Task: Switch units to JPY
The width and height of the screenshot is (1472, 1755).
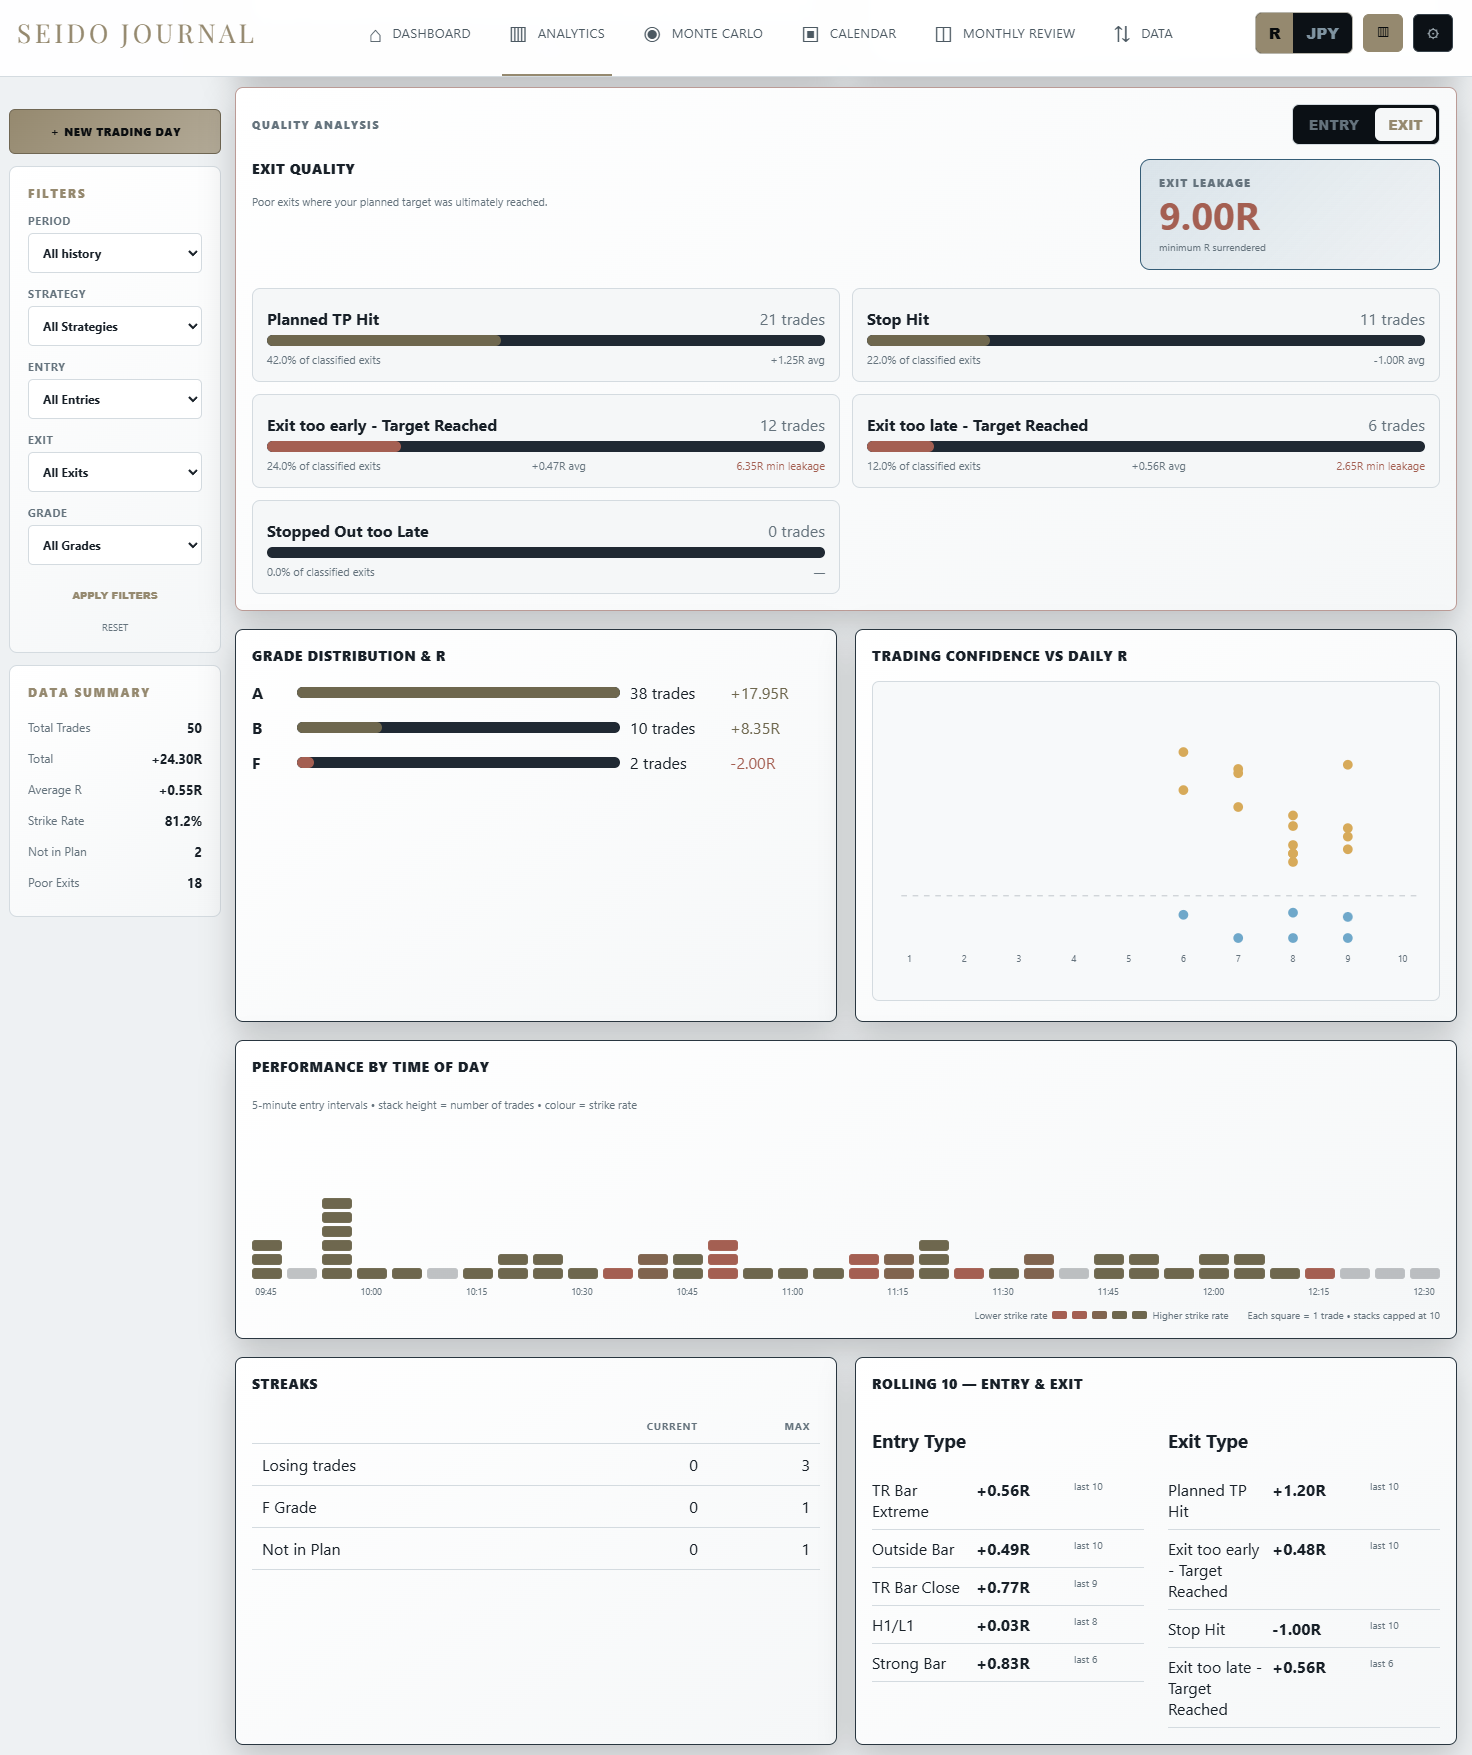Action: click(x=1322, y=33)
